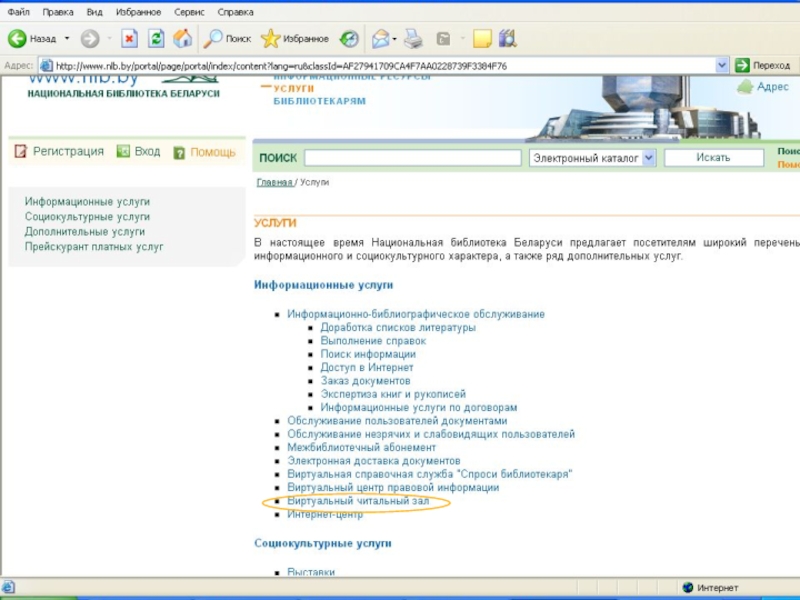Open the Forward button history dropdown arrow

tap(109, 39)
